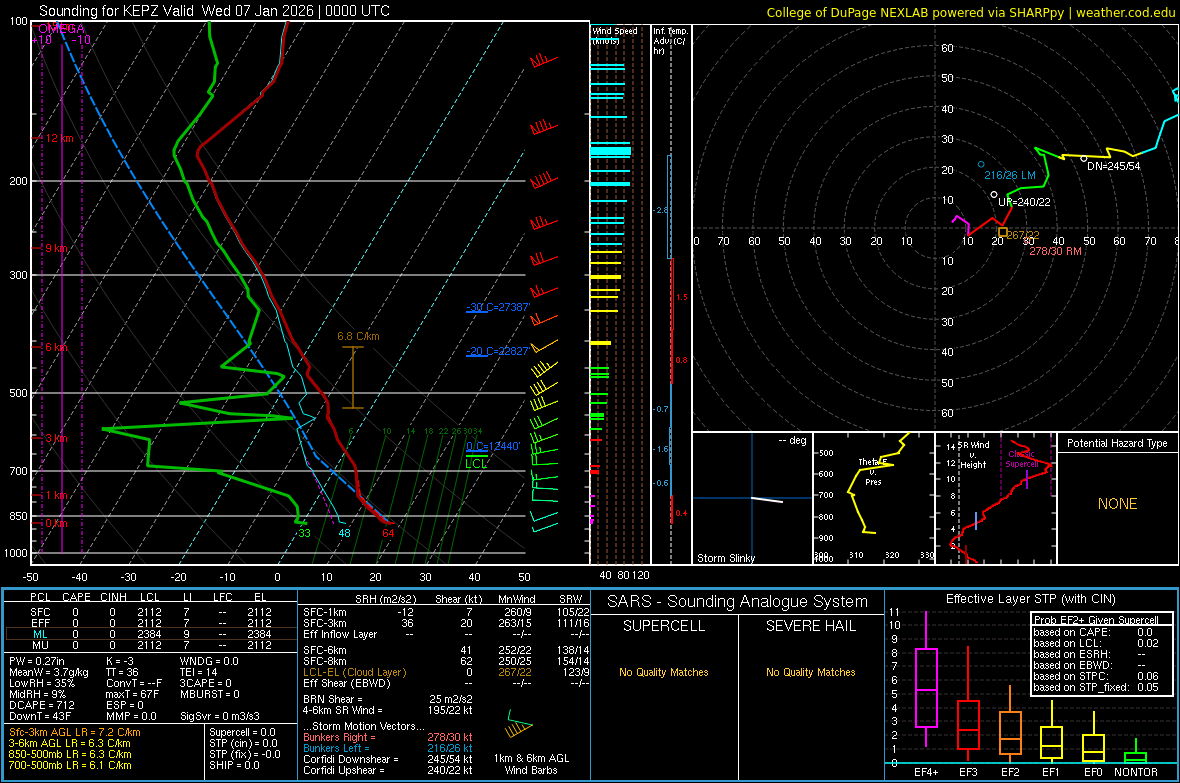The height and width of the screenshot is (783, 1180).
Task: Click the orange mean wind square on hodograph
Action: pos(1002,232)
